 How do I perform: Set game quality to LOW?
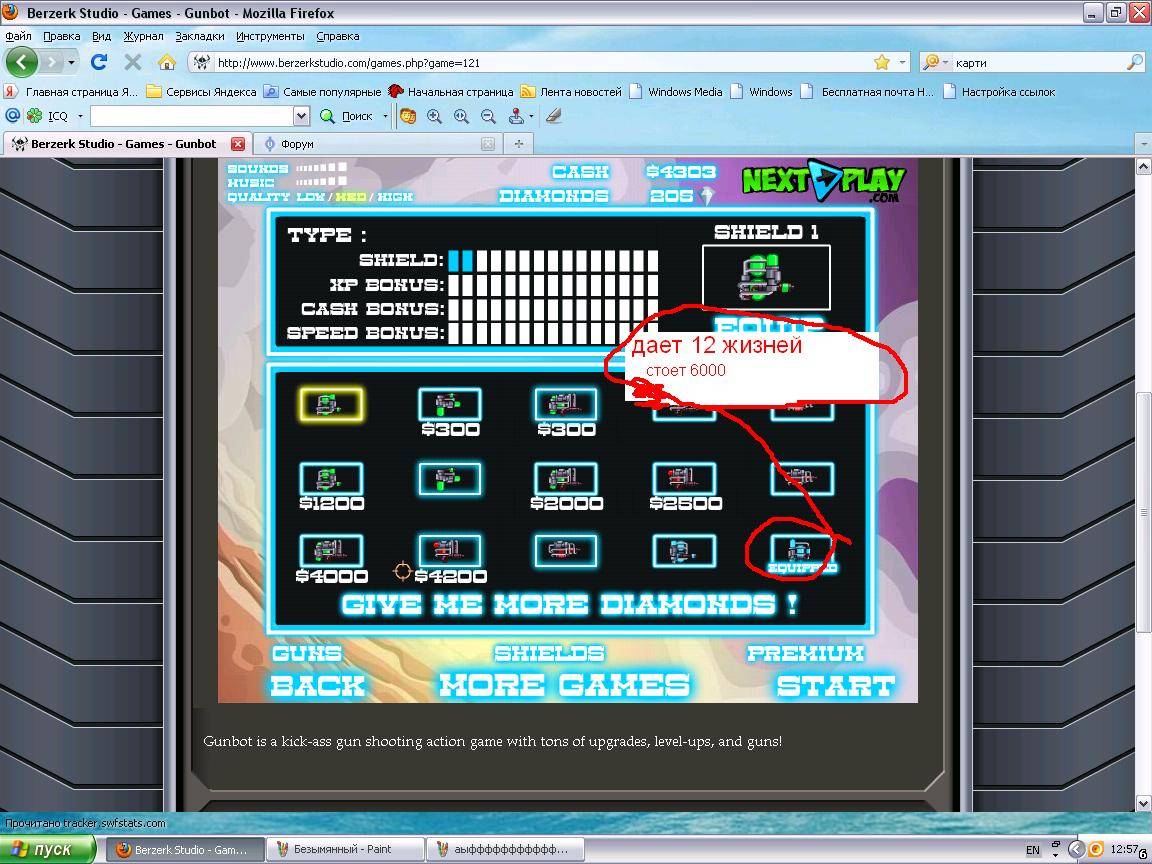[x=311, y=197]
